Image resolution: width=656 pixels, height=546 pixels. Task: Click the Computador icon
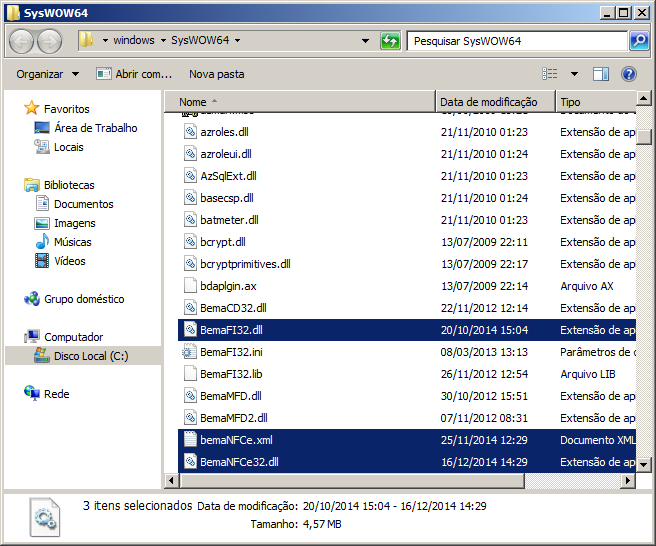pos(32,336)
